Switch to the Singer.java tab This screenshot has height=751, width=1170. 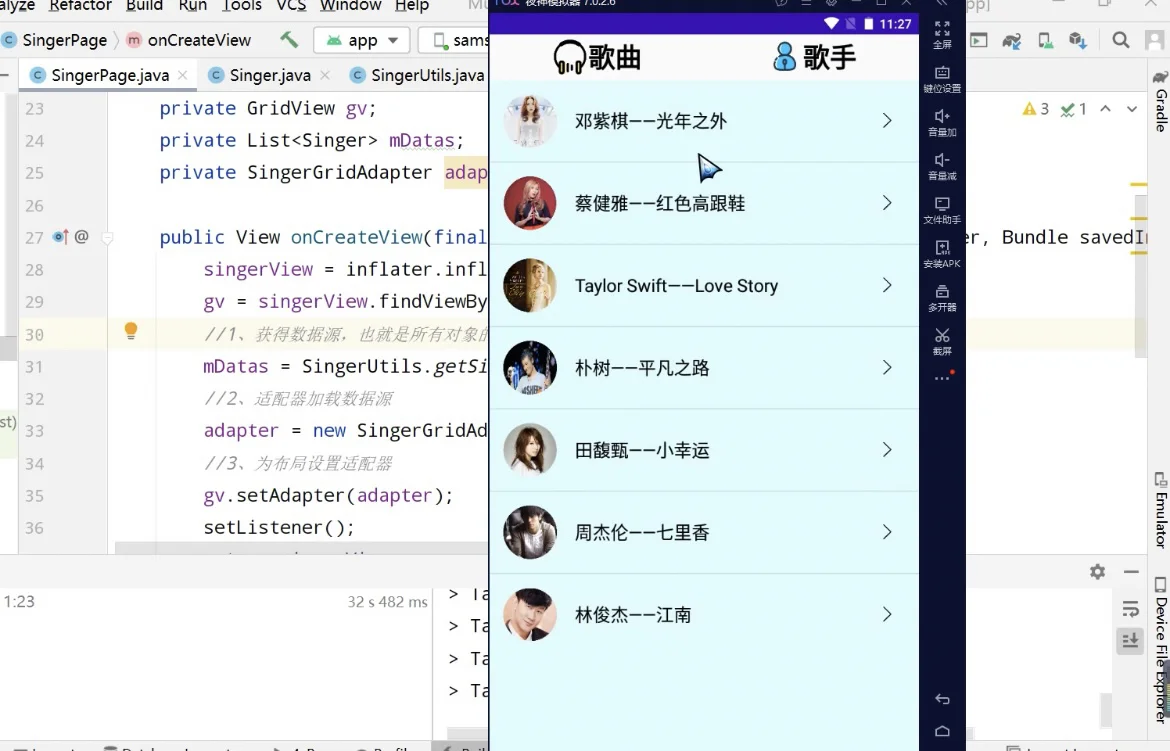[x=268, y=74]
